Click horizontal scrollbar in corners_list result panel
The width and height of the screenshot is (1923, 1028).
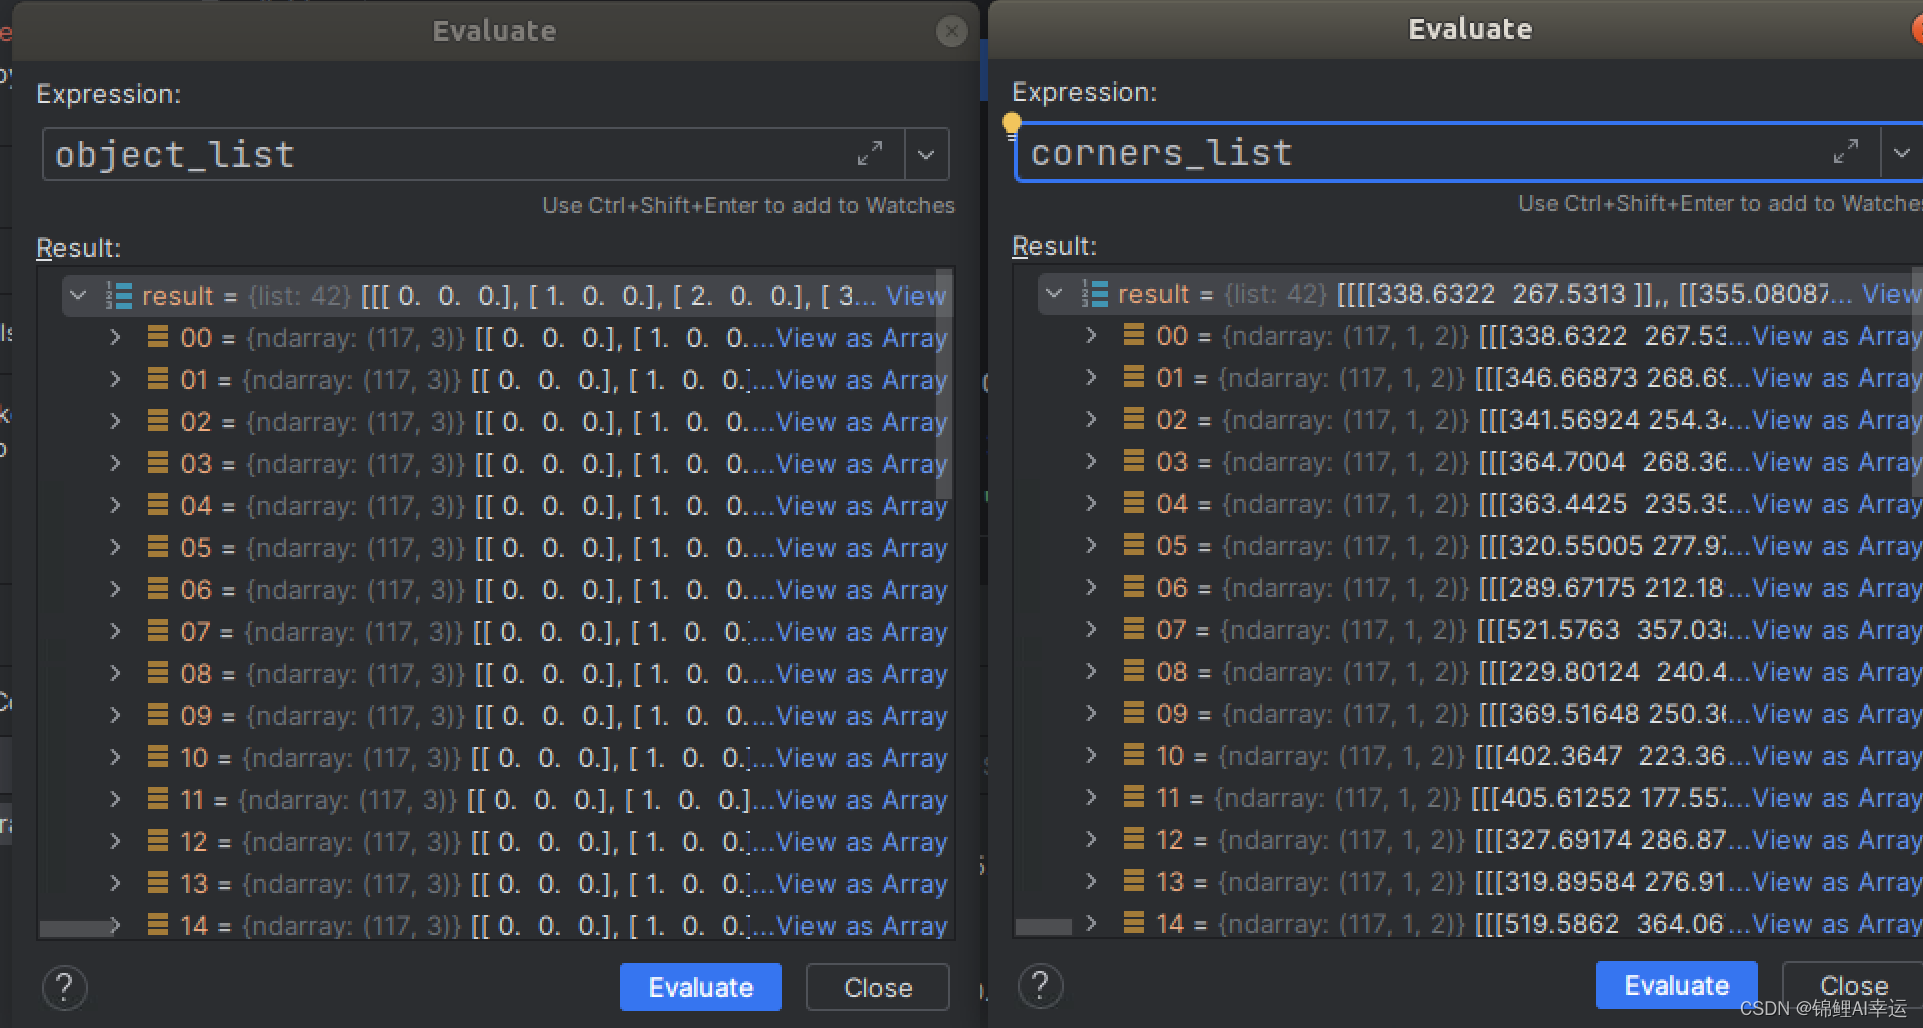pos(1044,927)
